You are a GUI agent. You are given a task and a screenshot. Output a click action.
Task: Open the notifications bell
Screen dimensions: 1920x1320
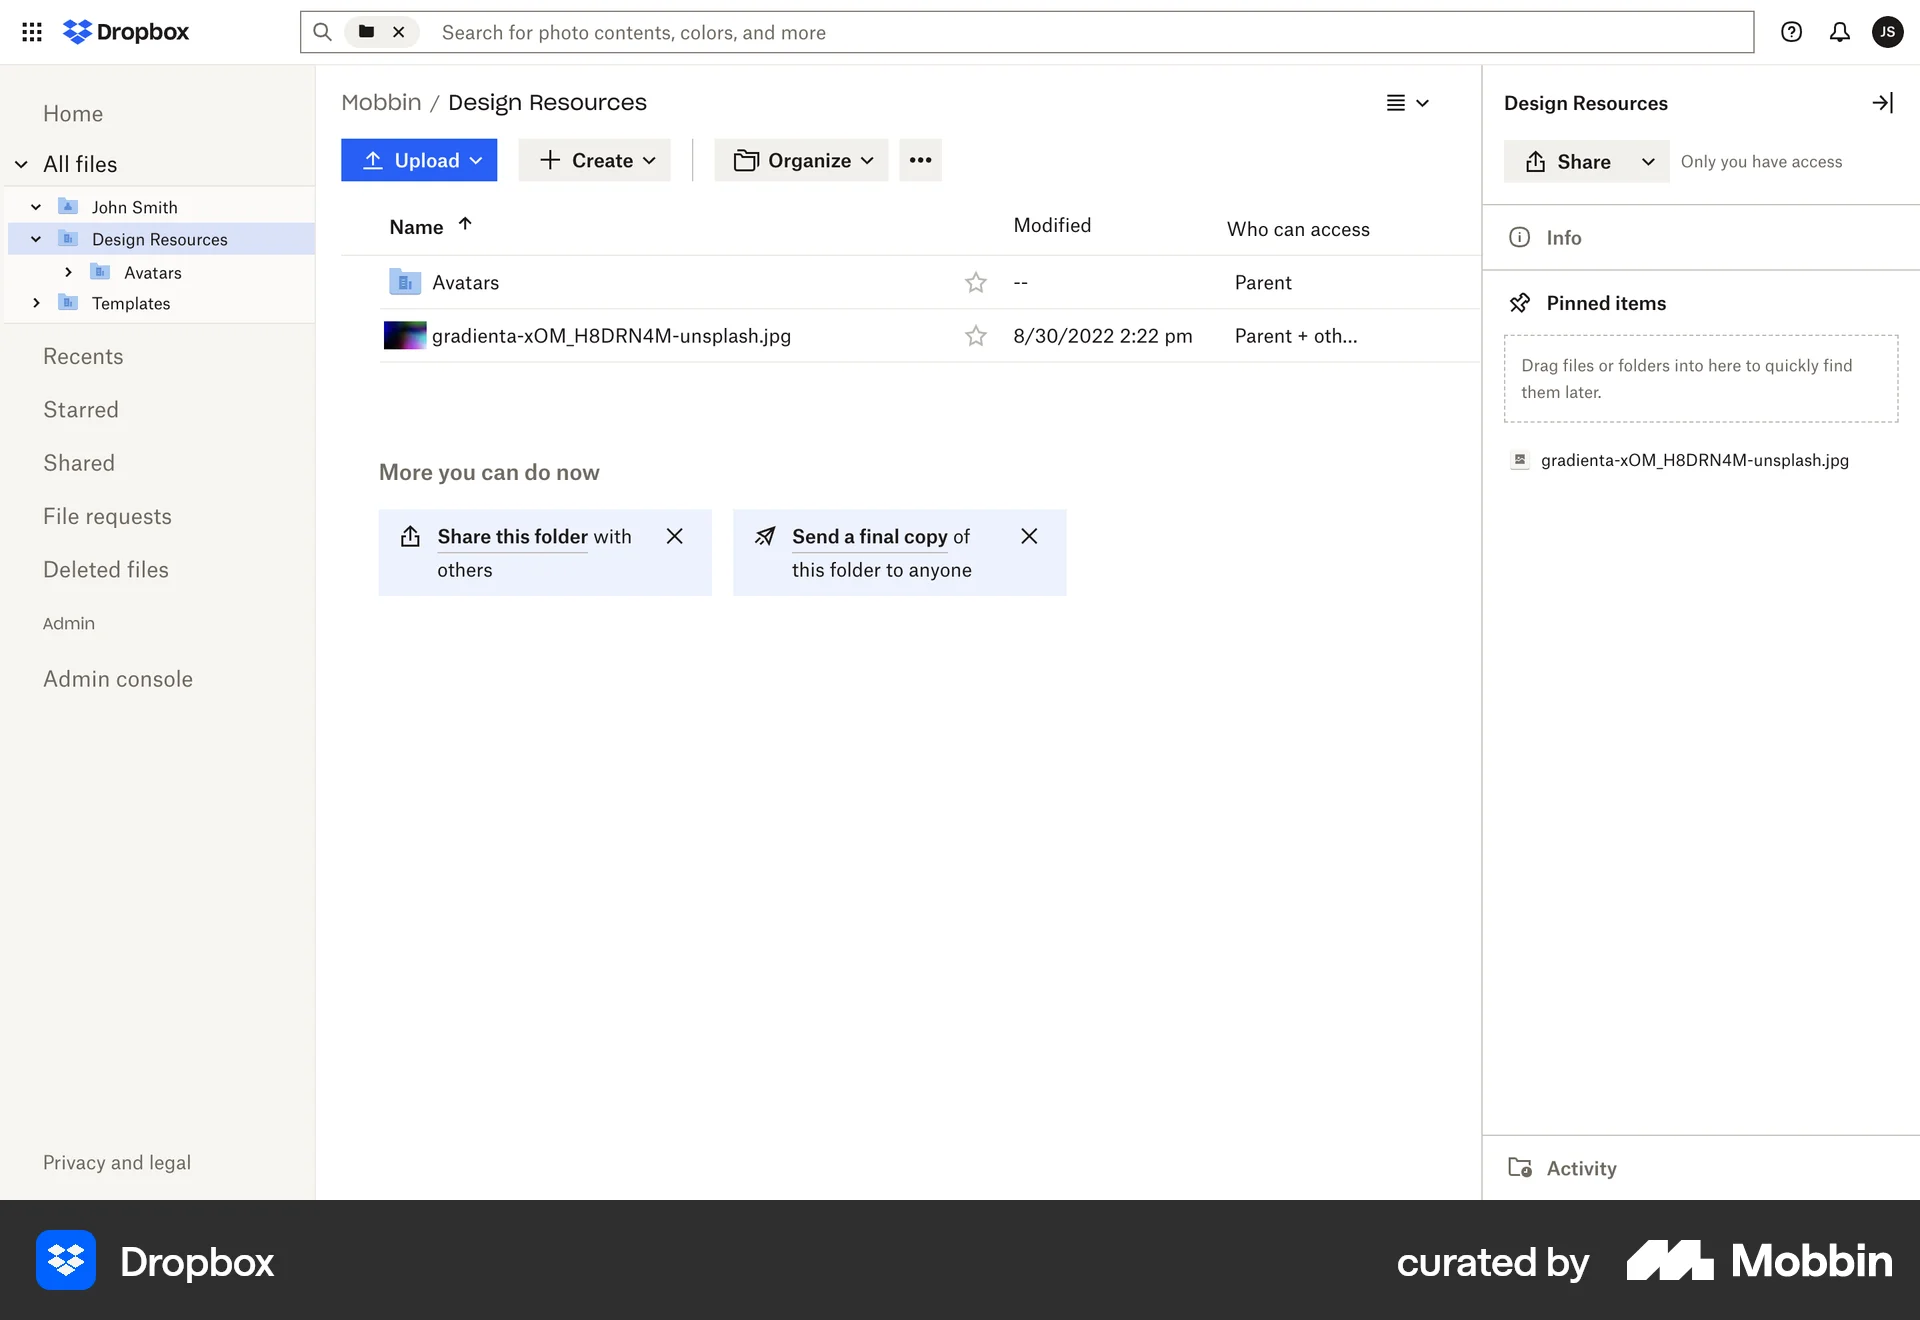[x=1839, y=31]
